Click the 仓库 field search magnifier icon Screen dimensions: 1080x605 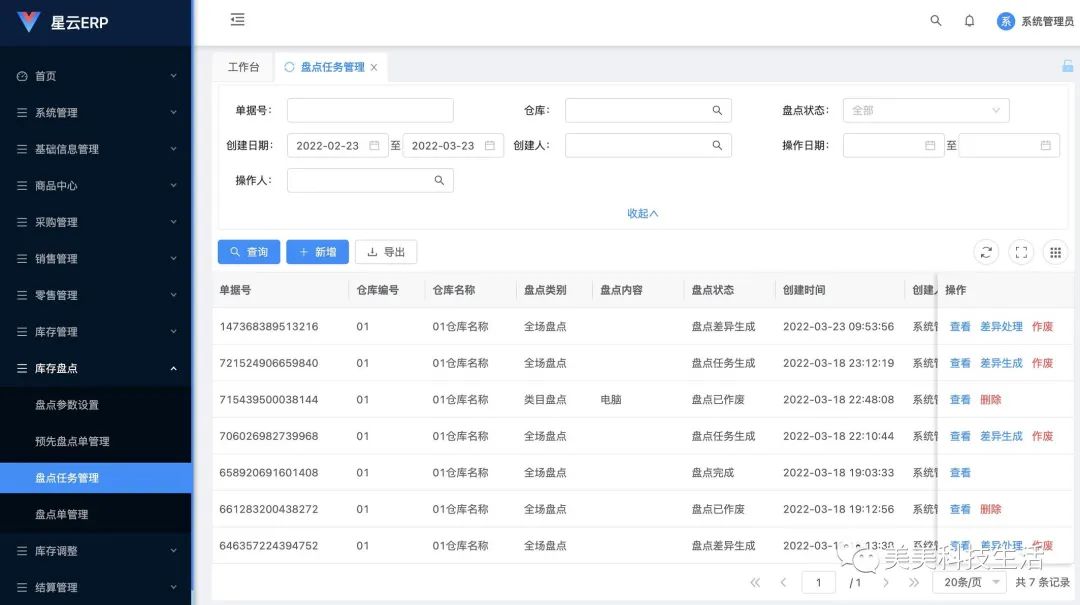pos(716,110)
